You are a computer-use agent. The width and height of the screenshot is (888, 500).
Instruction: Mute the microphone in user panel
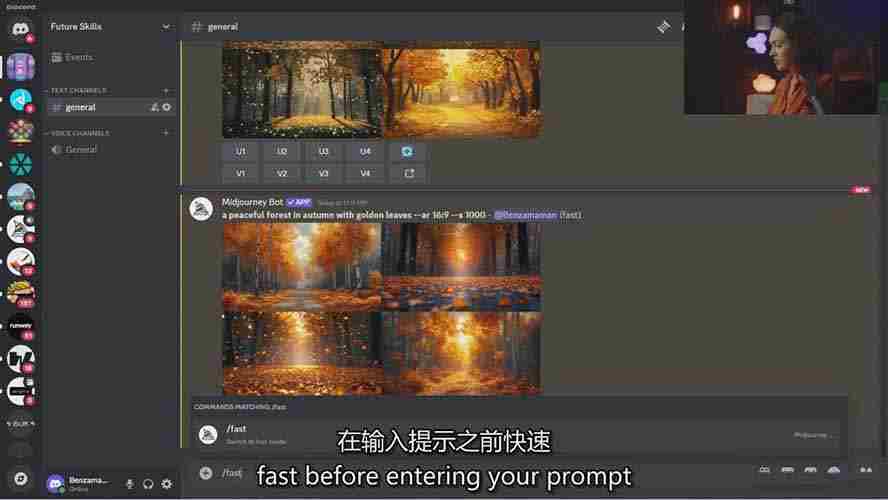[129, 484]
